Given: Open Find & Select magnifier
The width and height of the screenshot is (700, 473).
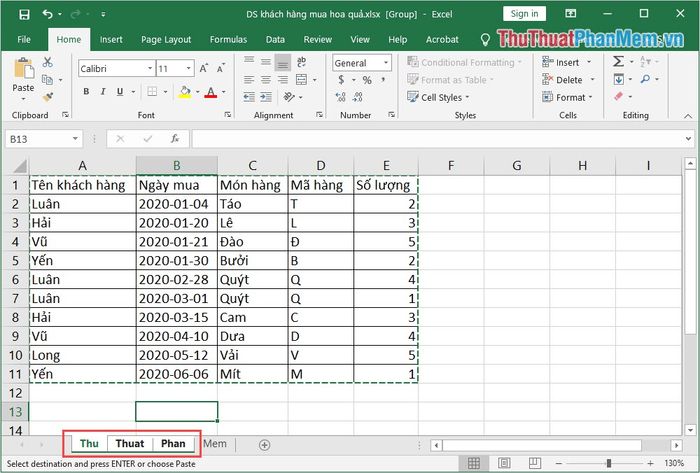Looking at the screenshot, I should [646, 79].
